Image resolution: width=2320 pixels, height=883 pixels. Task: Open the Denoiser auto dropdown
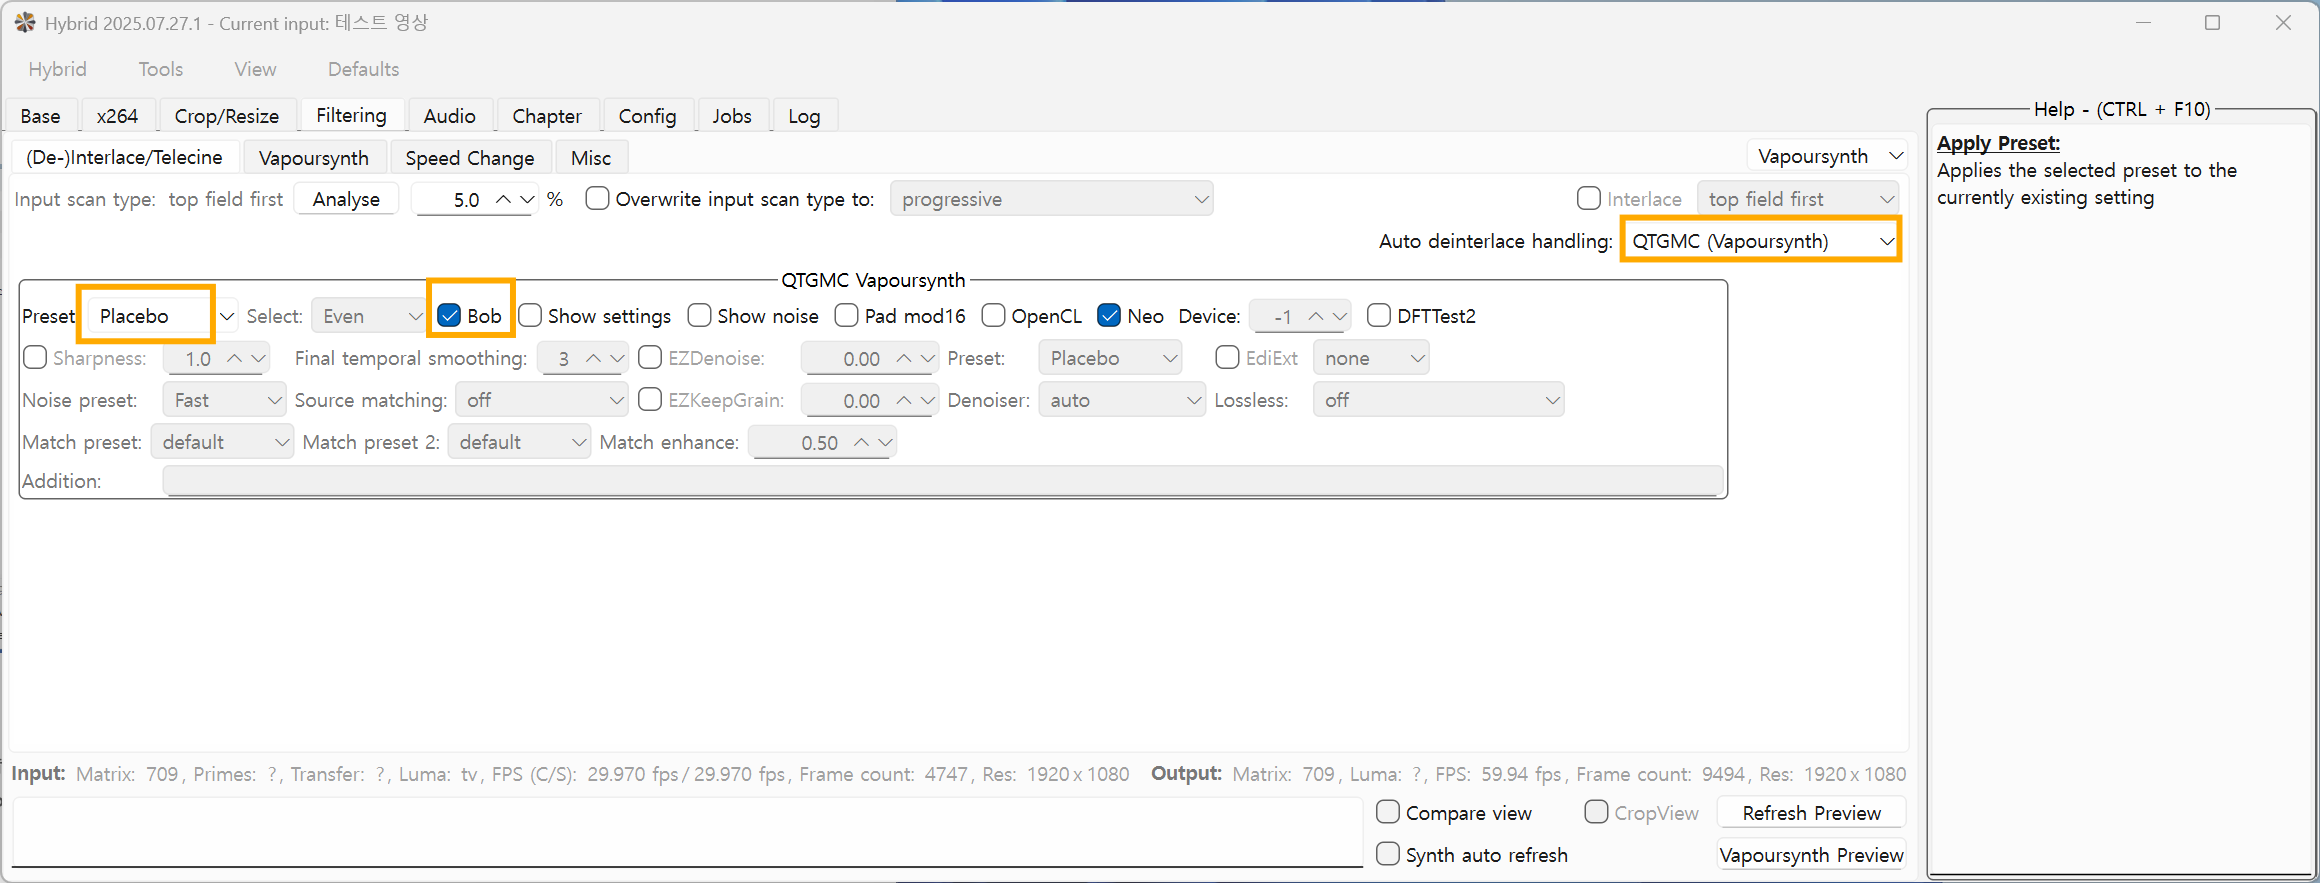1122,400
